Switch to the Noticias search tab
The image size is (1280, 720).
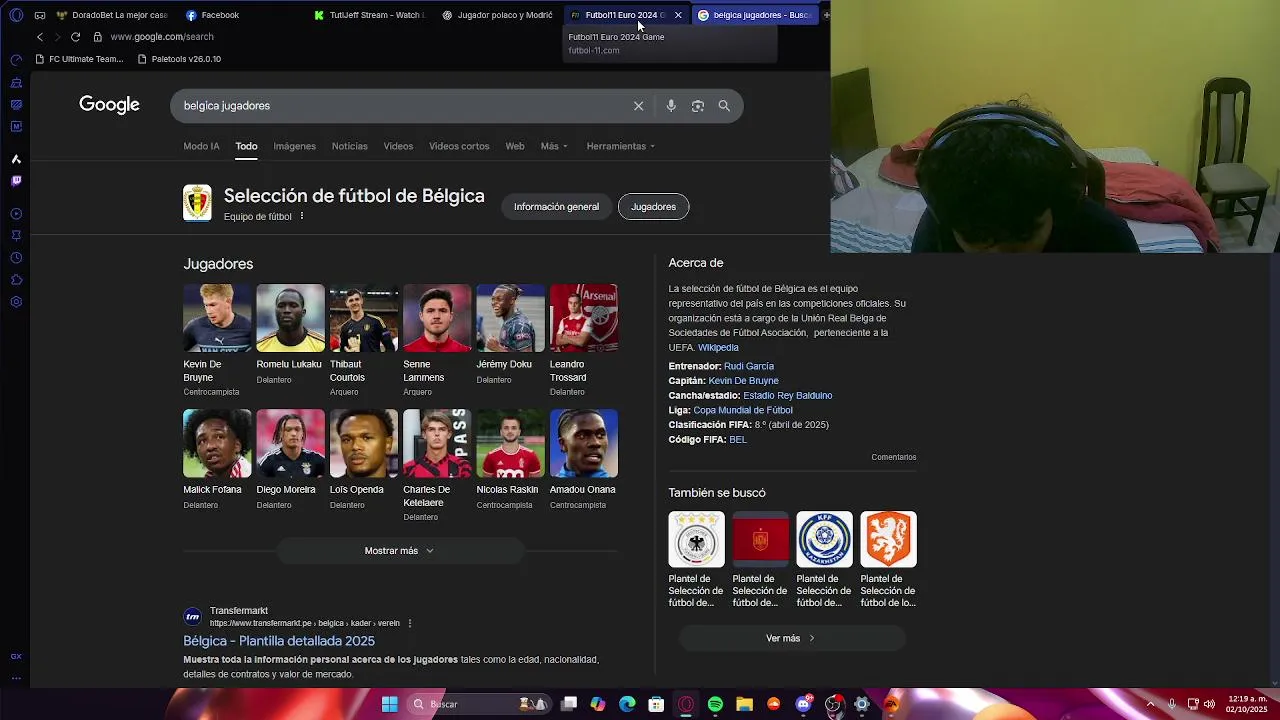[349, 146]
